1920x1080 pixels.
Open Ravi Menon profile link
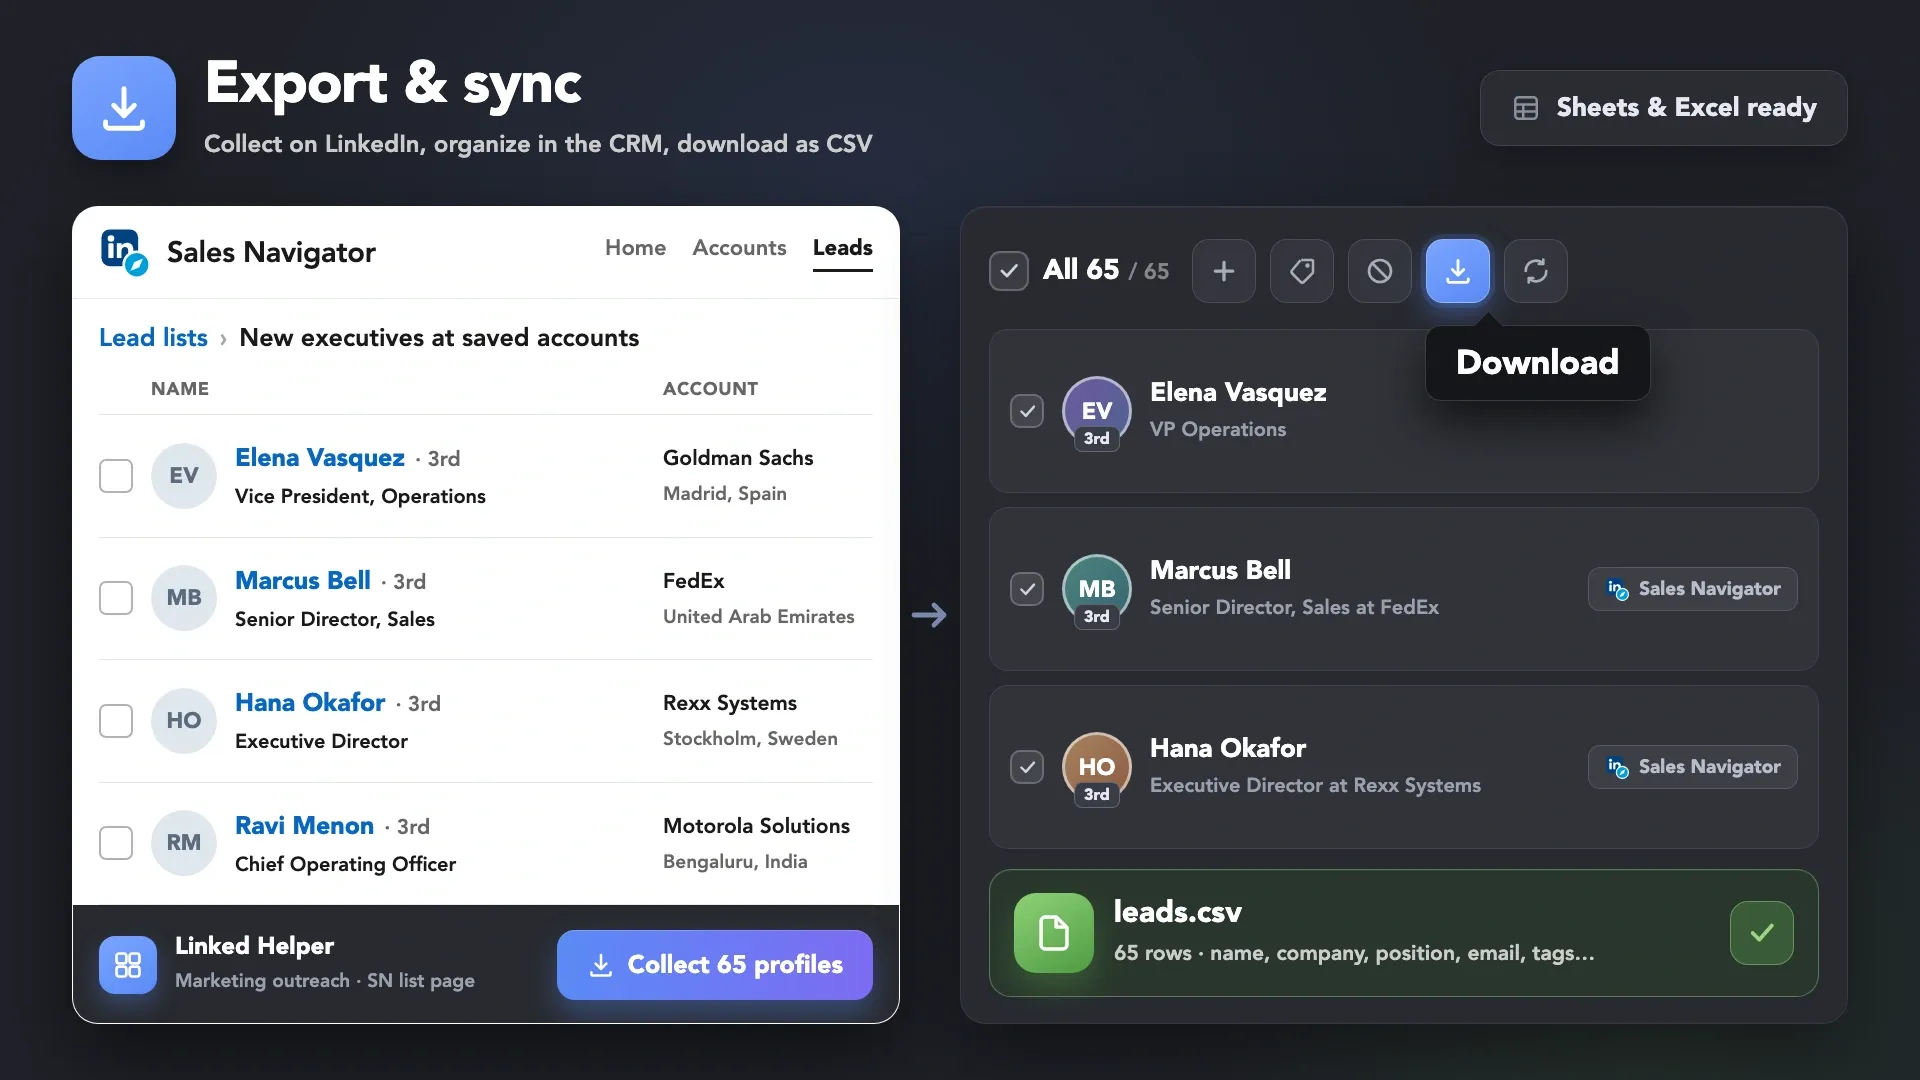tap(304, 826)
